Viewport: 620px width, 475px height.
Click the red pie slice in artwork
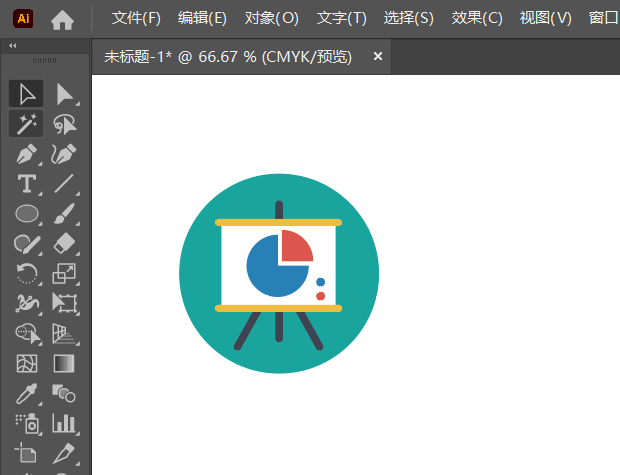[296, 246]
